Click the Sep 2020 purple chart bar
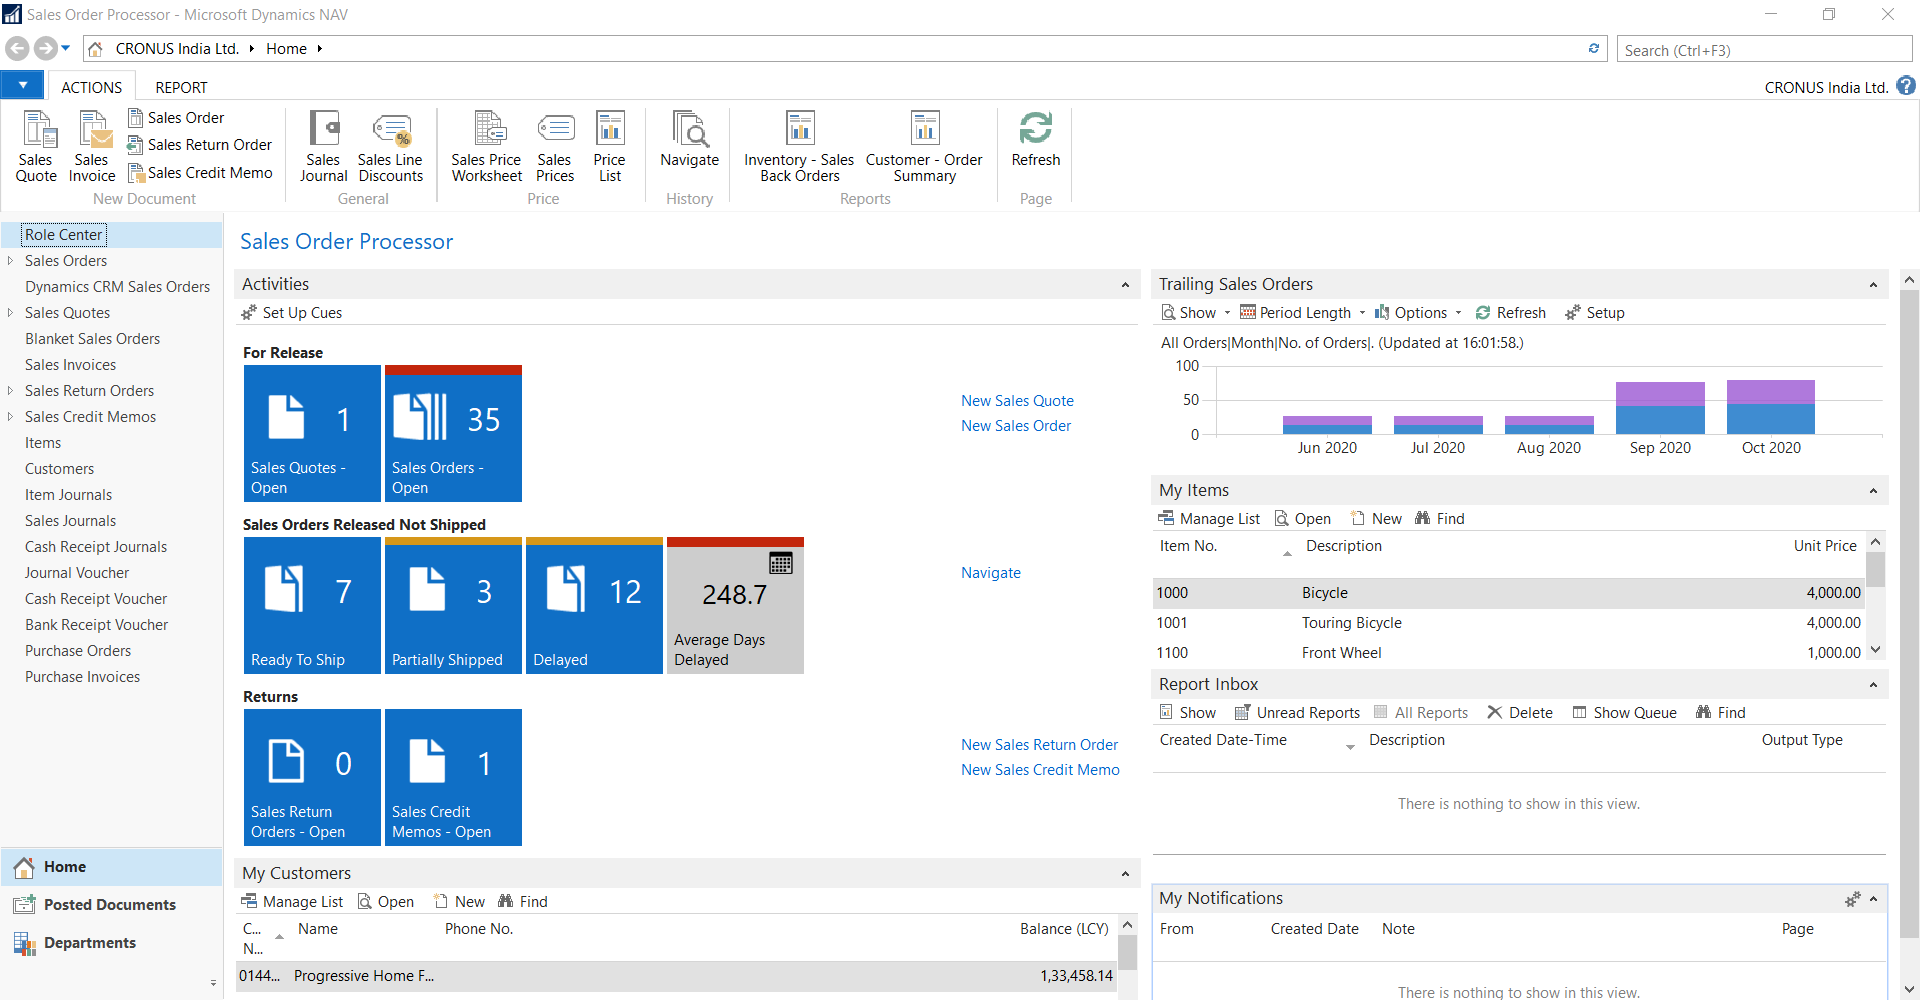Viewport: 1920px width, 1000px height. point(1660,393)
